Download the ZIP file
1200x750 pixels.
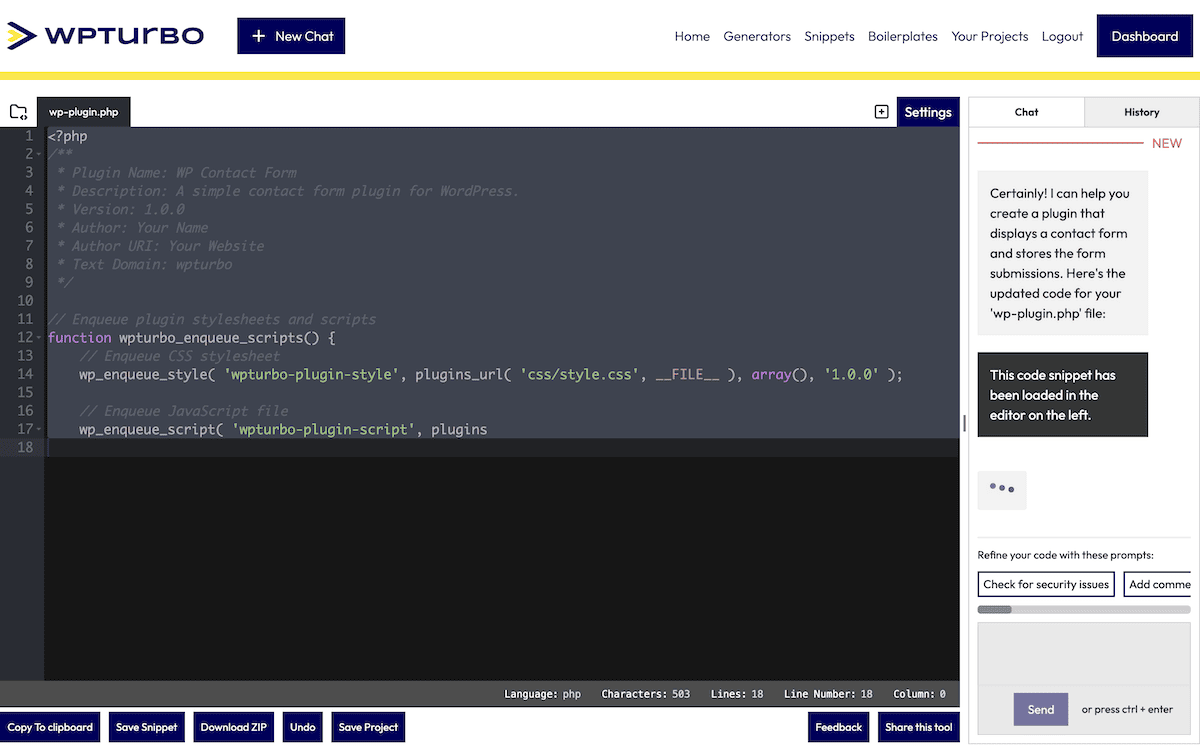tap(238, 727)
